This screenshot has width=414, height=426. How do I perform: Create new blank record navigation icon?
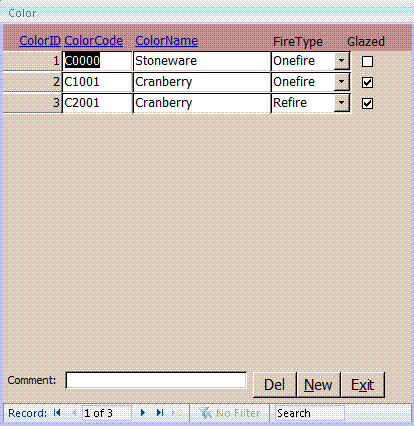click(177, 413)
